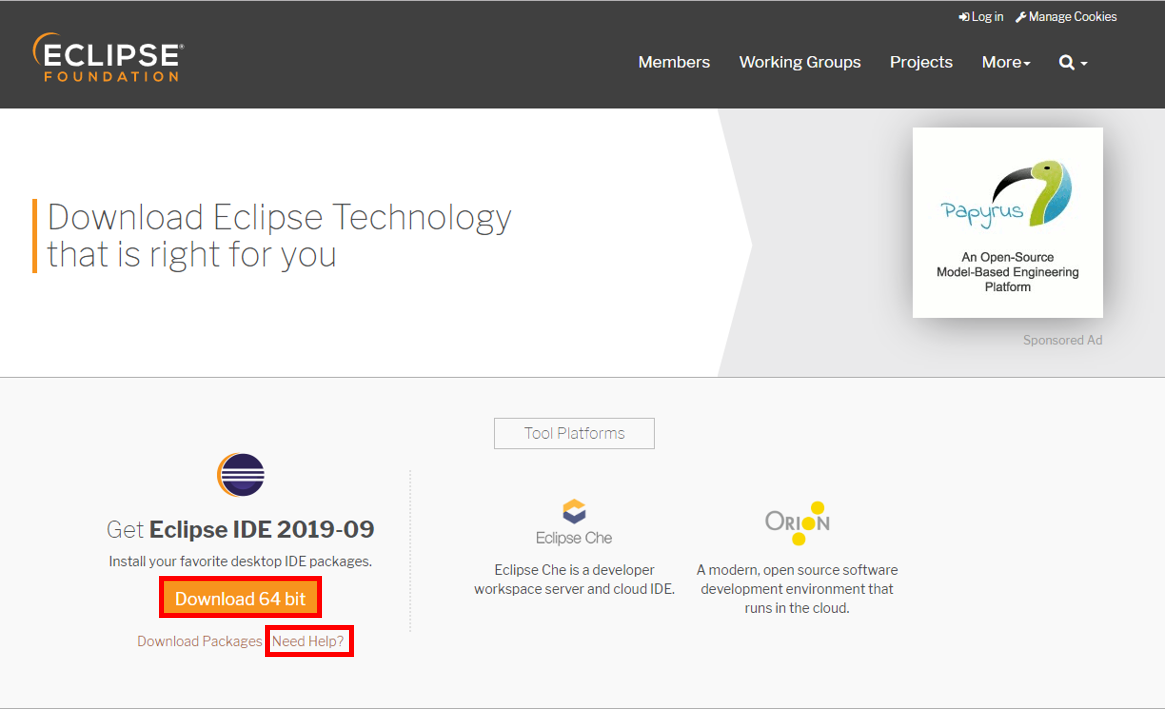Click 'Eclipse Che is a developer' description

click(x=574, y=579)
